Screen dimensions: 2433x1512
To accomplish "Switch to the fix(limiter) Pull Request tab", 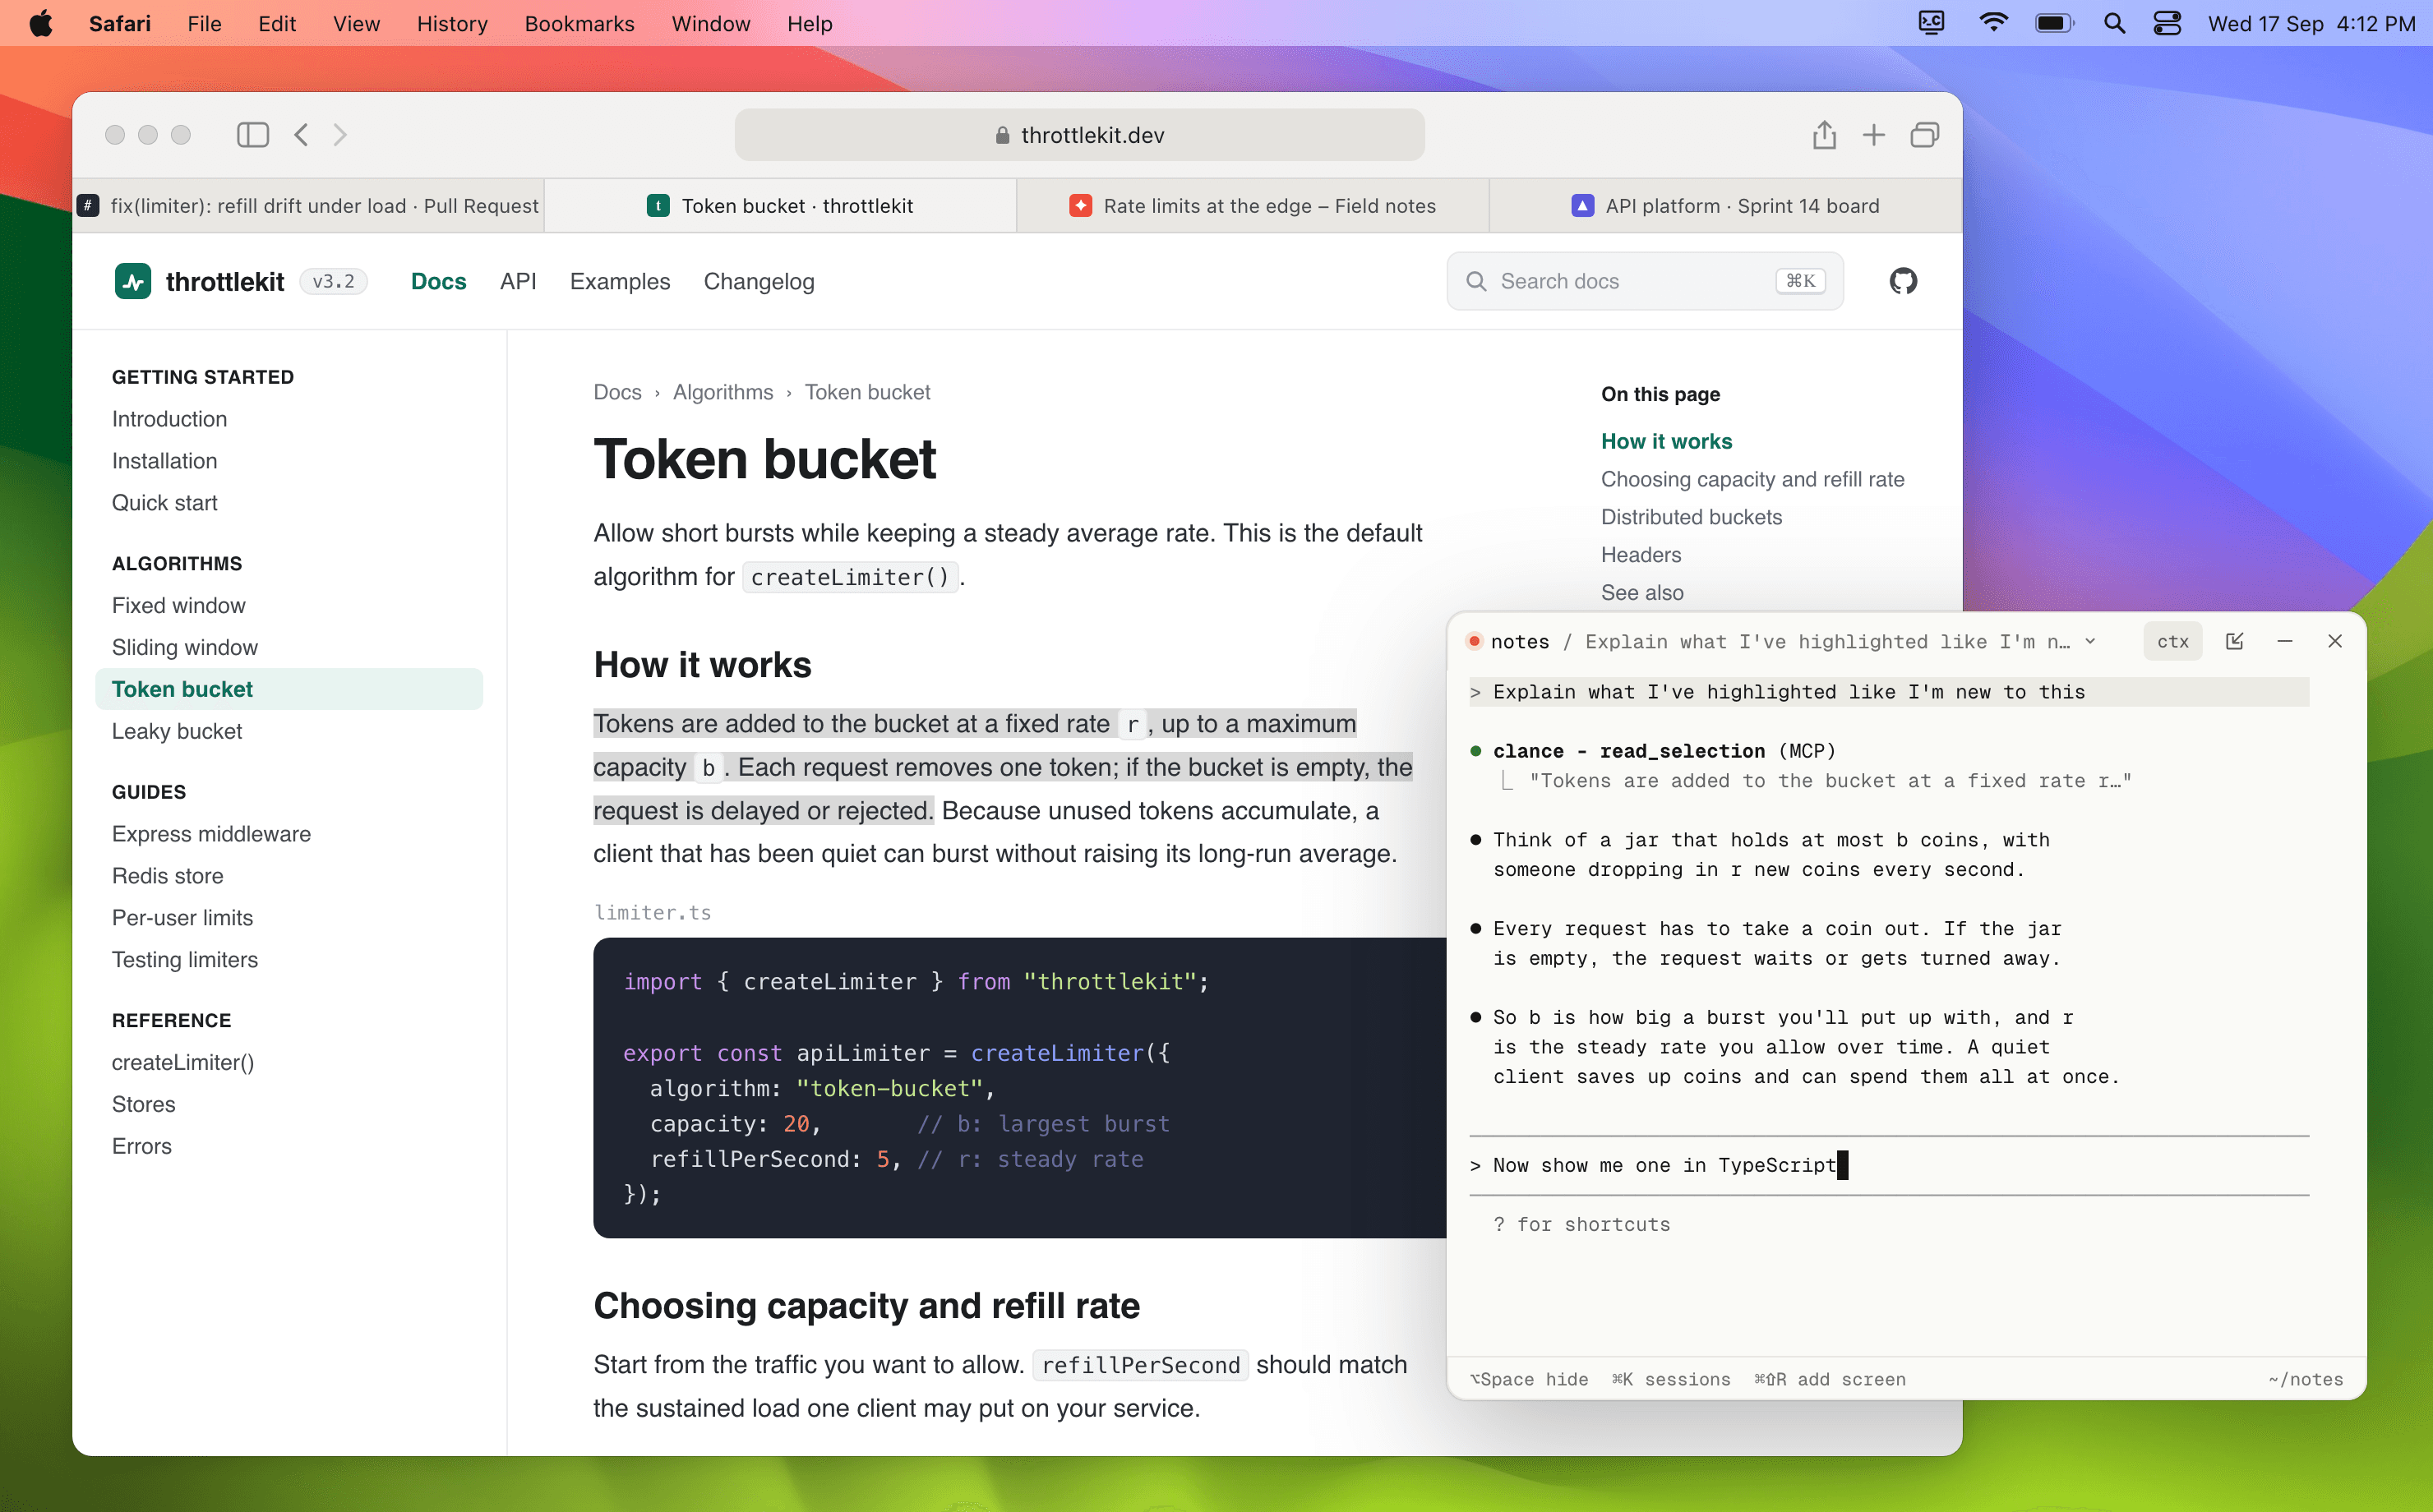I will point(308,206).
